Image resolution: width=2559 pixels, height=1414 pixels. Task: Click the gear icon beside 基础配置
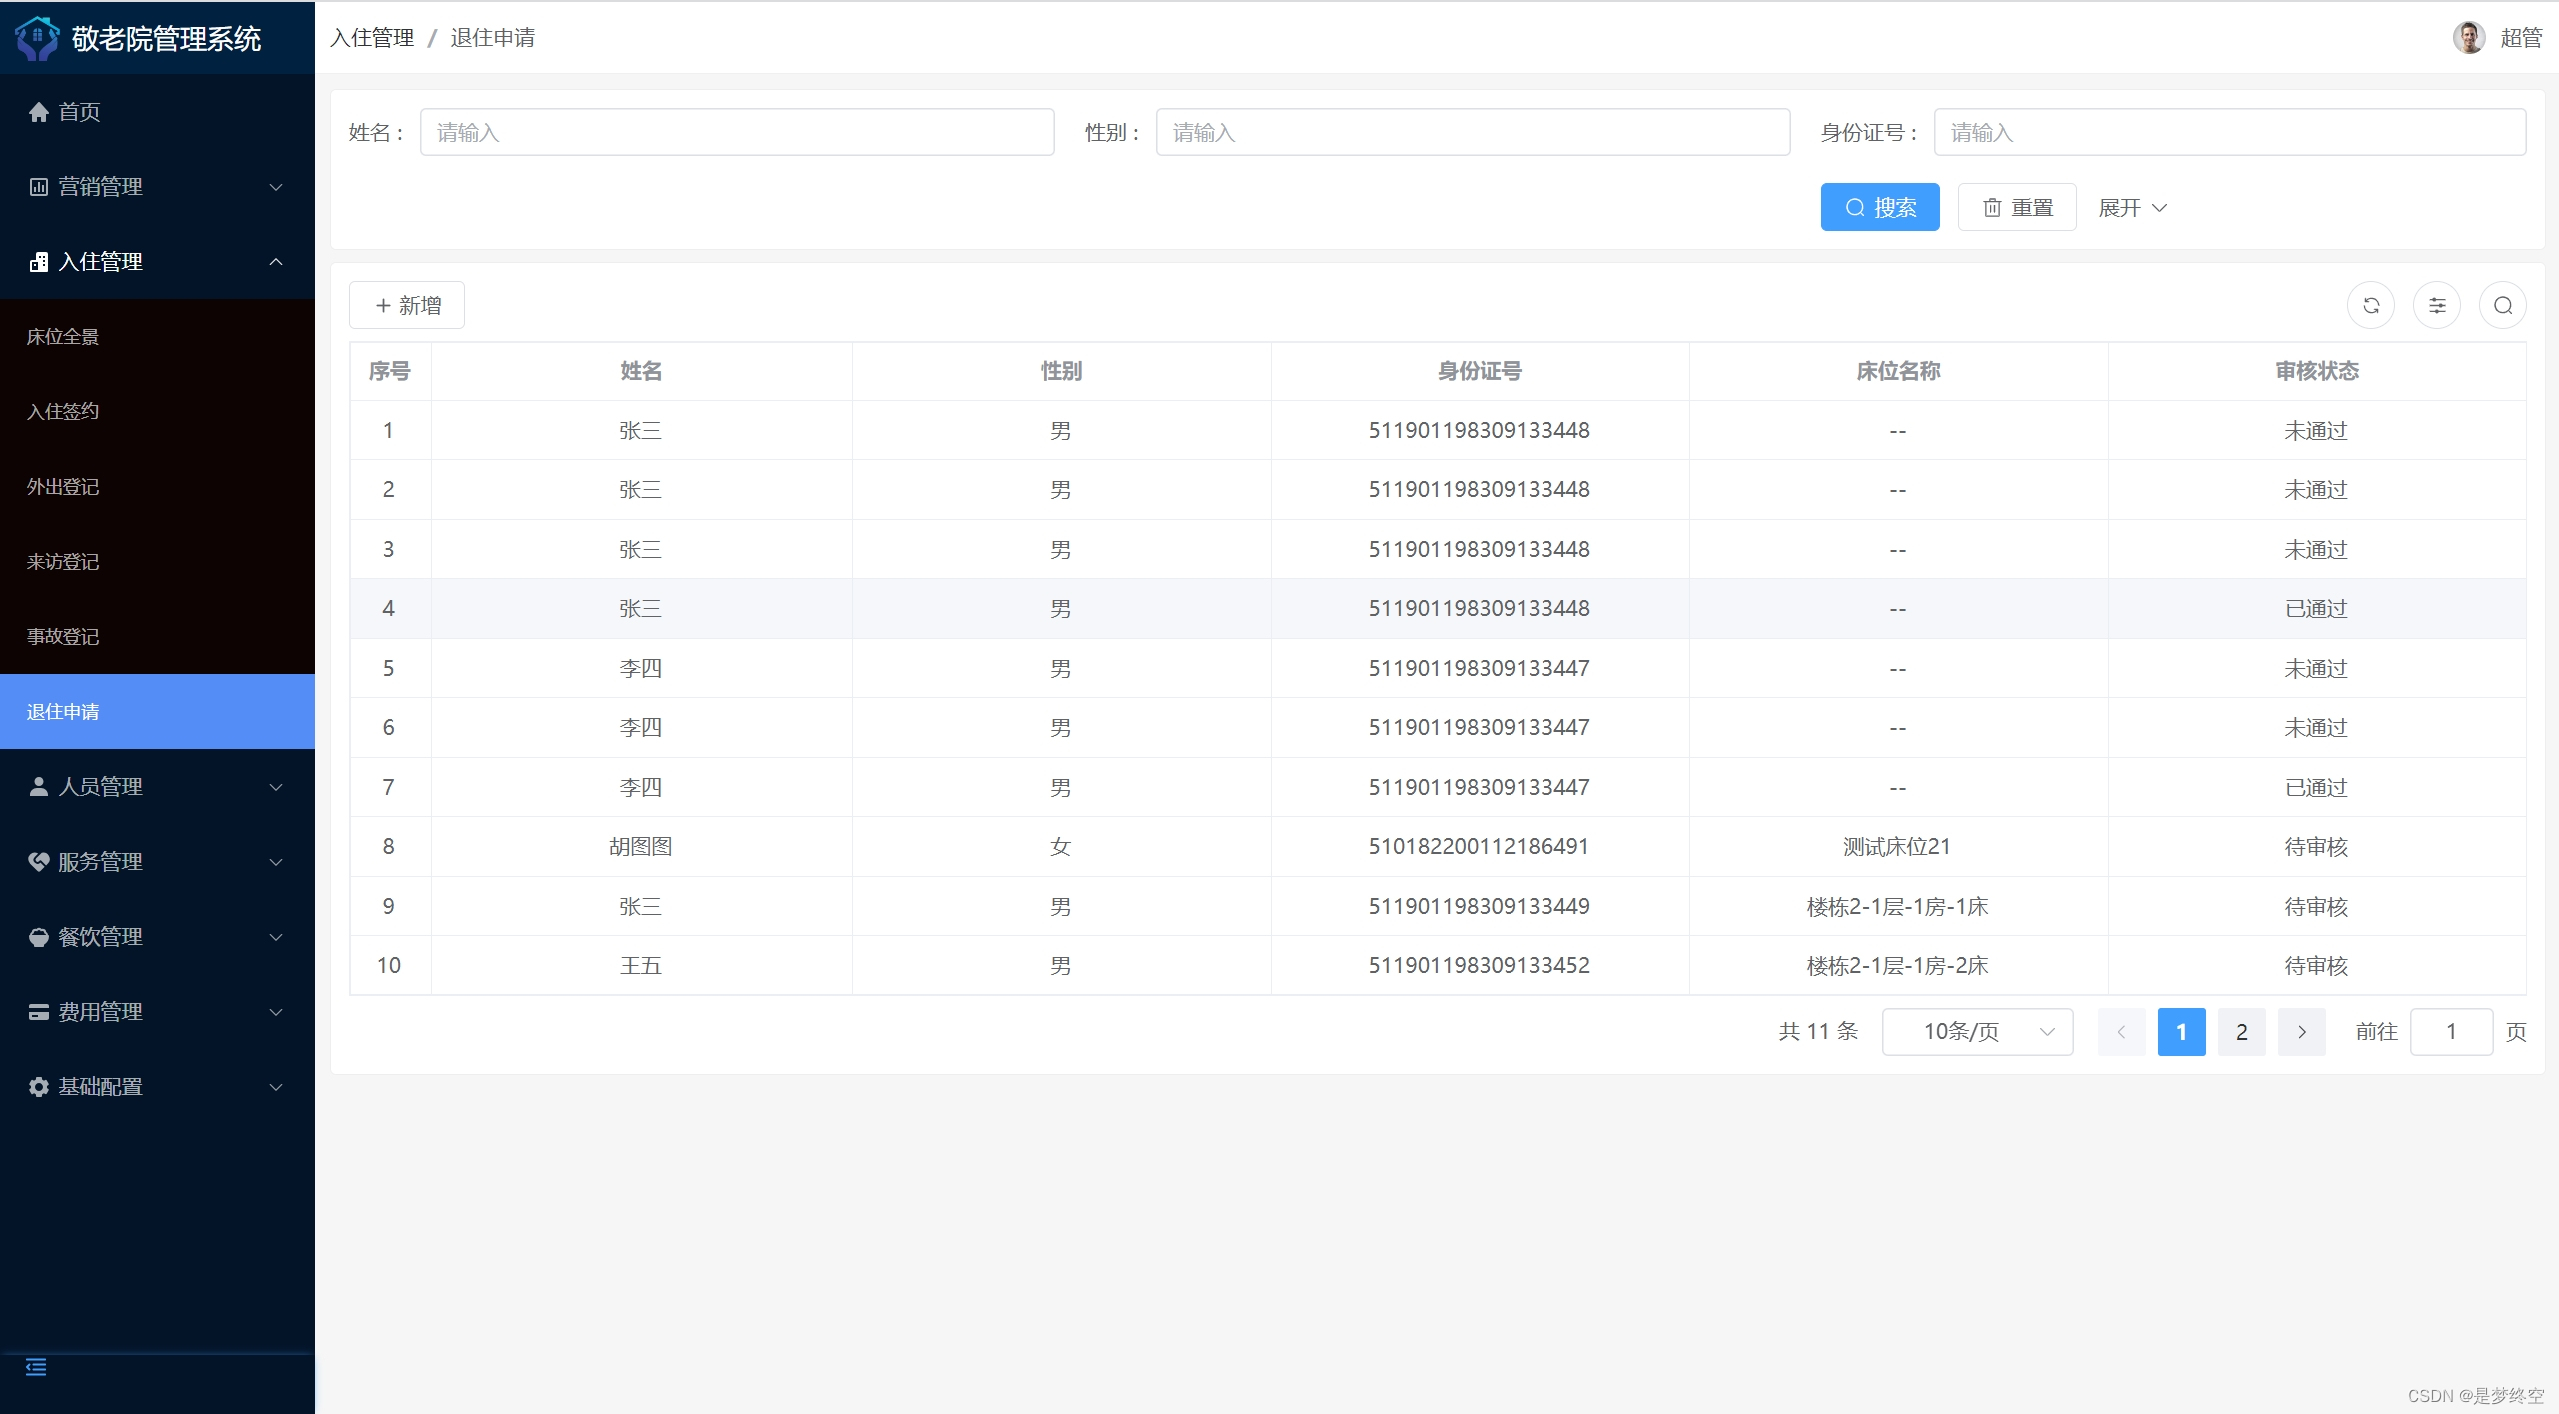[x=39, y=1087]
